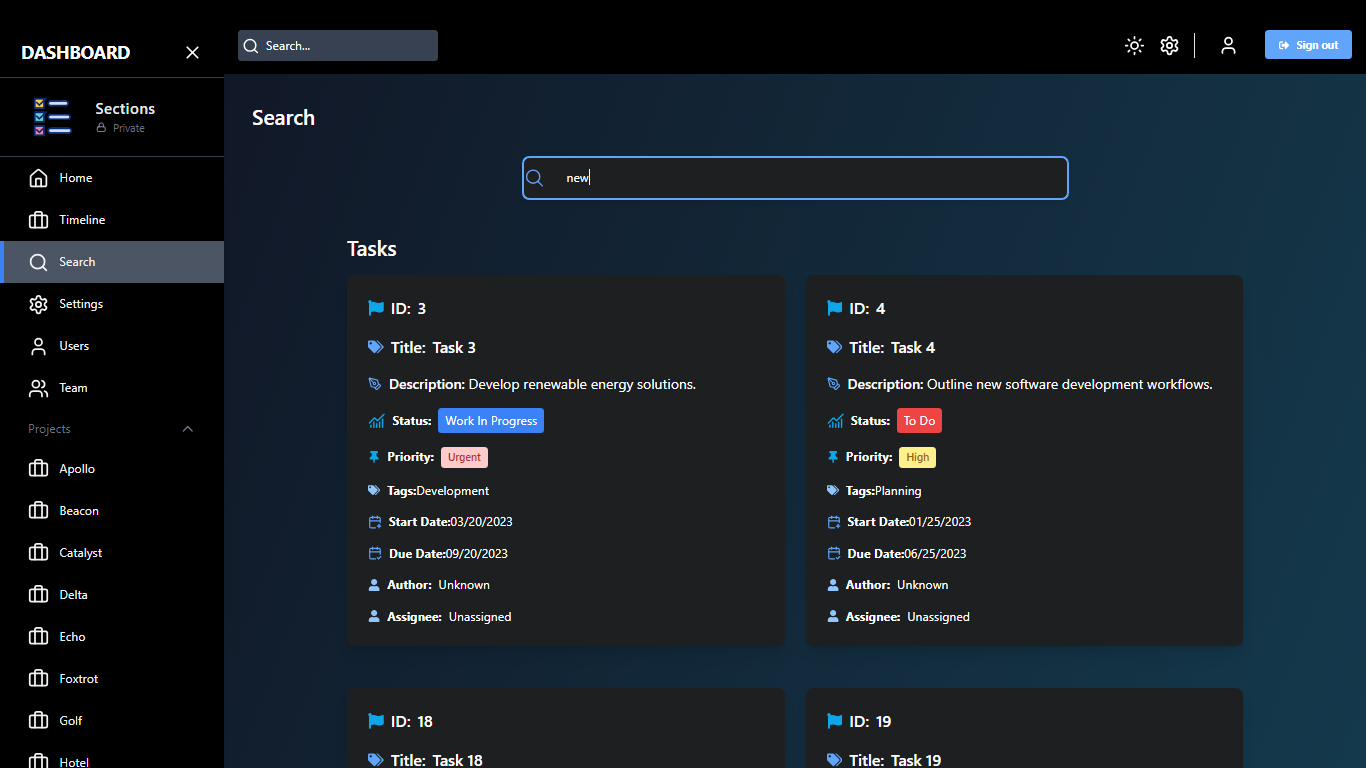Open the Beacon project

click(112, 511)
